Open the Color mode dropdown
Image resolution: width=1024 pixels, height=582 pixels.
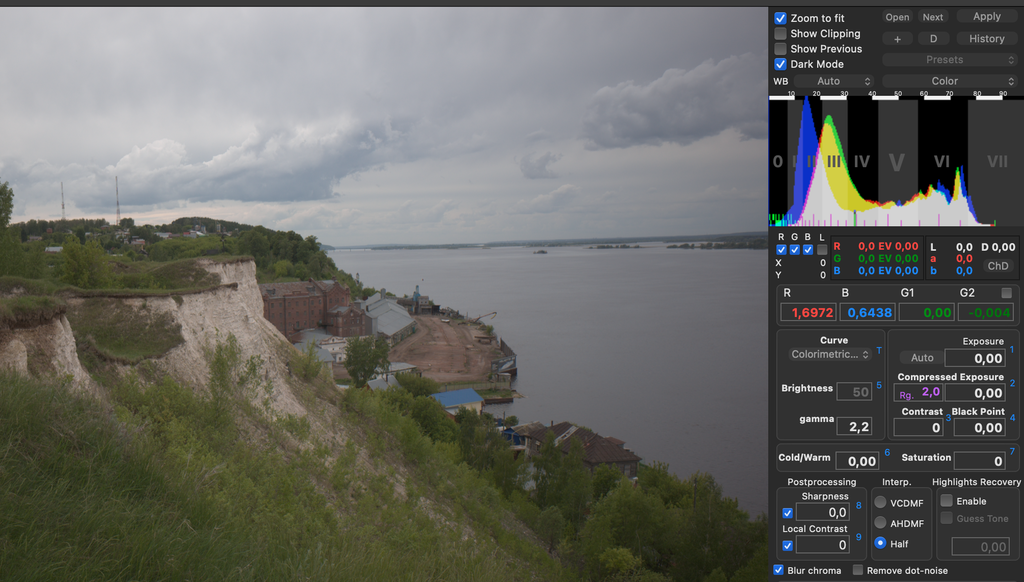(950, 81)
